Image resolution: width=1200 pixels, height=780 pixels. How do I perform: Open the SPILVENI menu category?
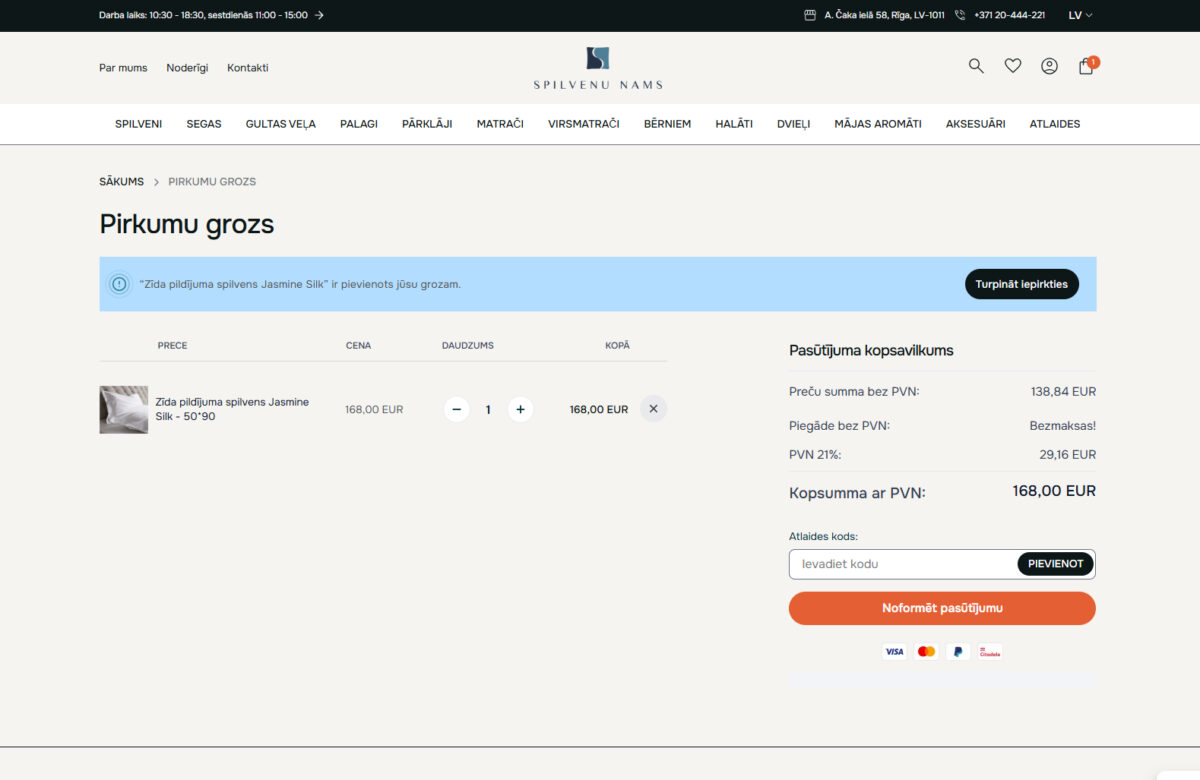pyautogui.click(x=138, y=124)
